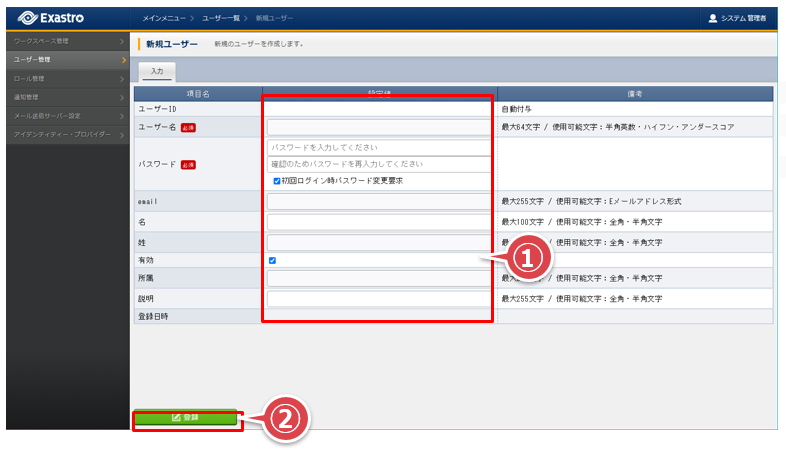786x450 pixels.
Task: Click the password entry field
Action: [x=380, y=147]
